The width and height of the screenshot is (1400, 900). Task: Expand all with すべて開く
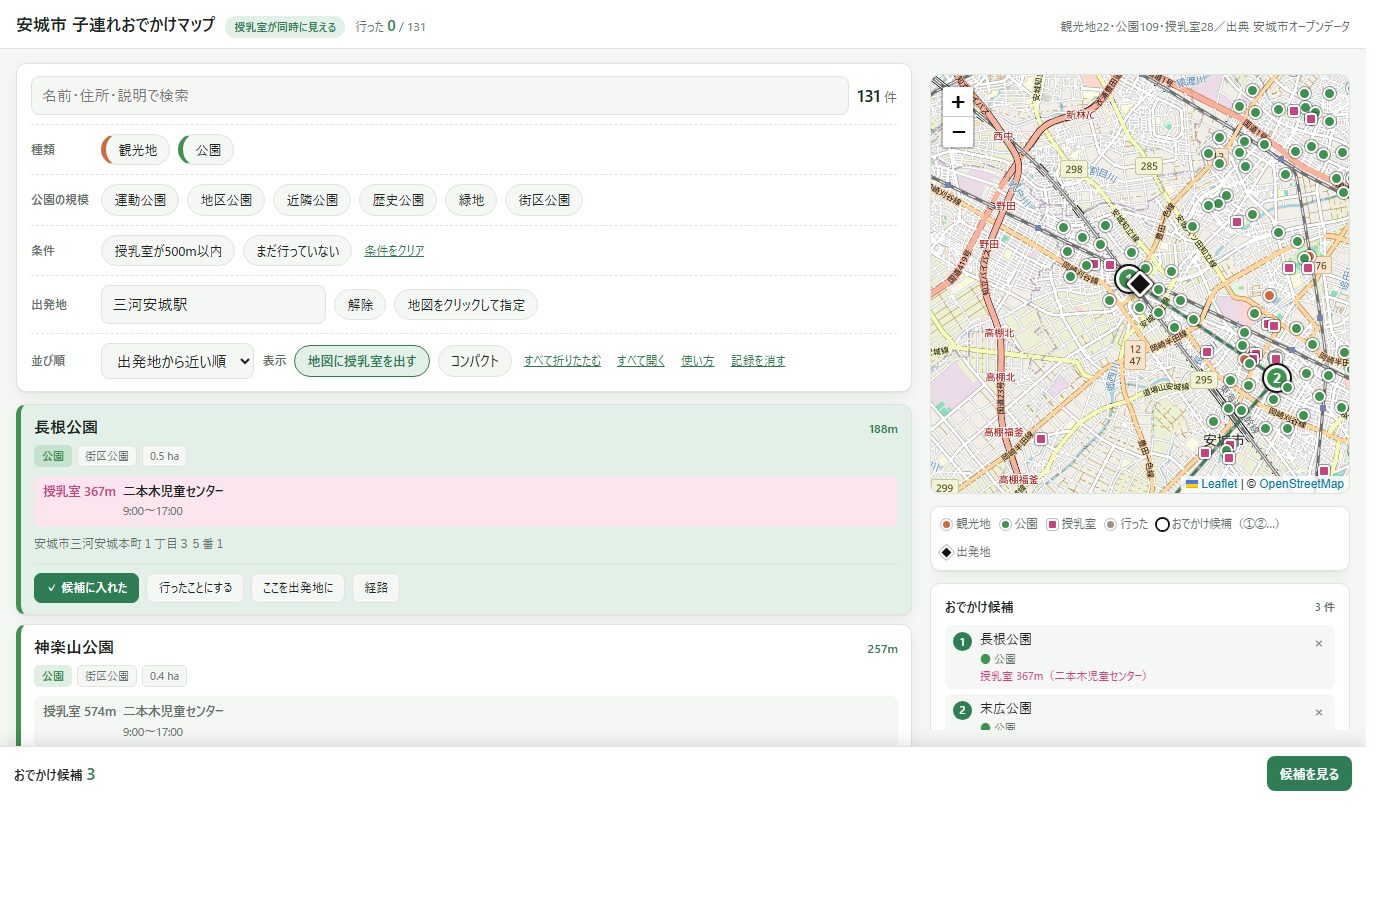pyautogui.click(x=640, y=361)
